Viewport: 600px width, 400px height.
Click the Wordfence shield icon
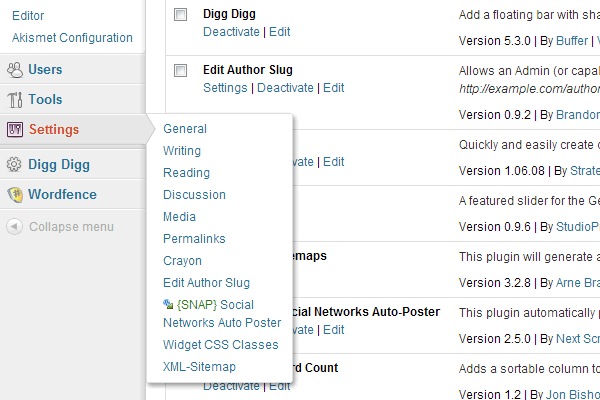click(x=15, y=194)
